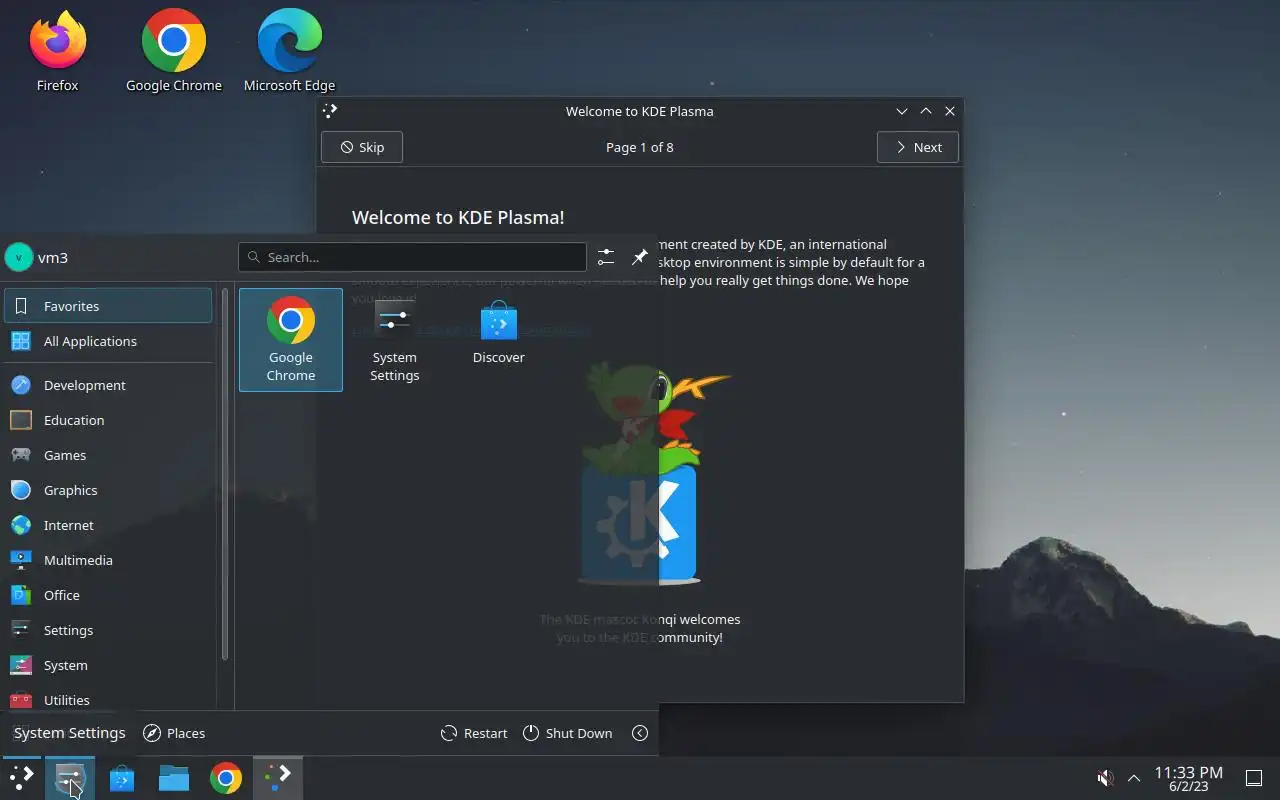The width and height of the screenshot is (1280, 800).
Task: Click the vm3 user avatar
Action: [19, 257]
